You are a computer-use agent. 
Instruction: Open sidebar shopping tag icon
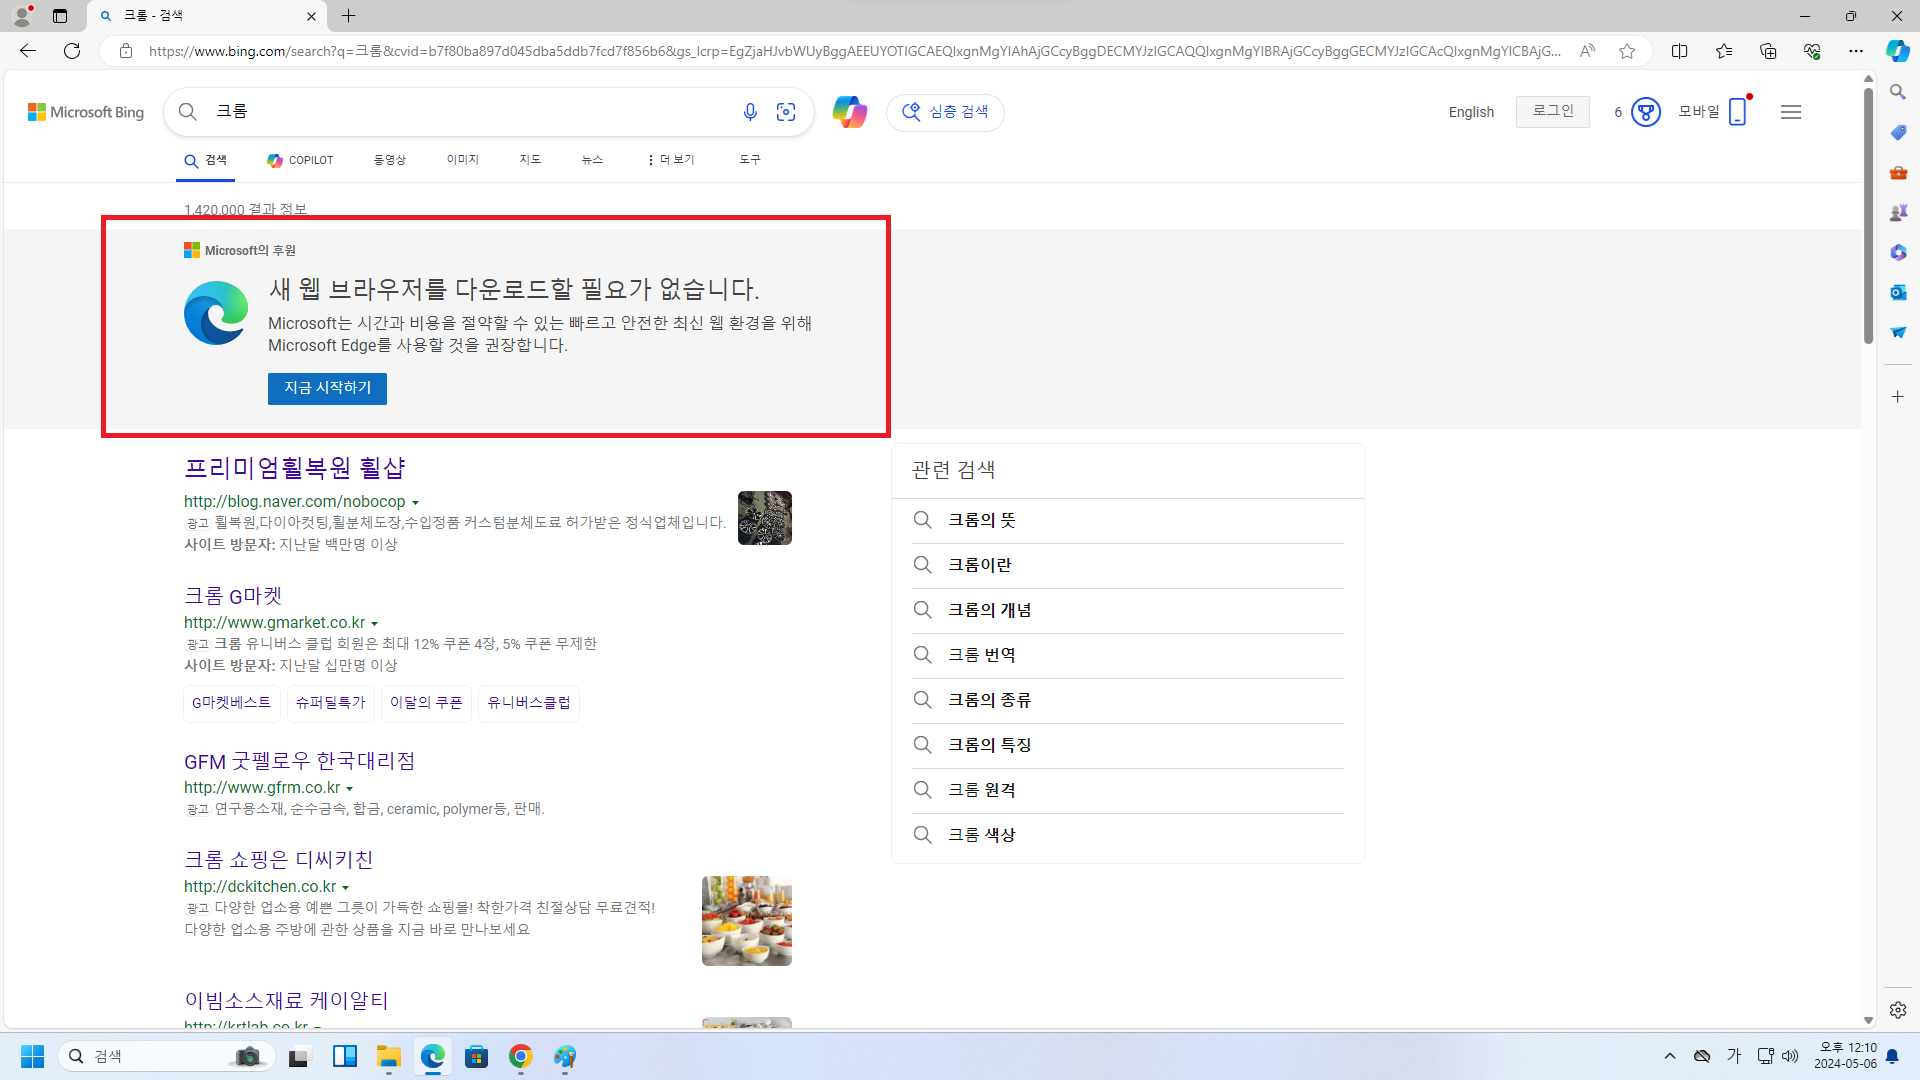tap(1898, 132)
